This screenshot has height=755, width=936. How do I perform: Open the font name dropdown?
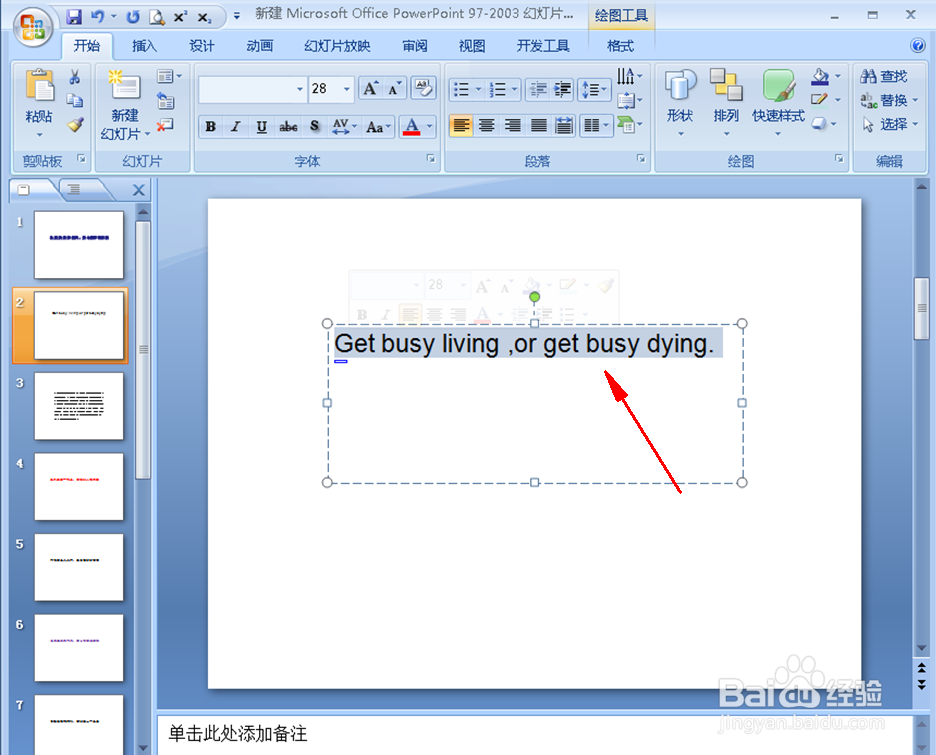point(300,90)
